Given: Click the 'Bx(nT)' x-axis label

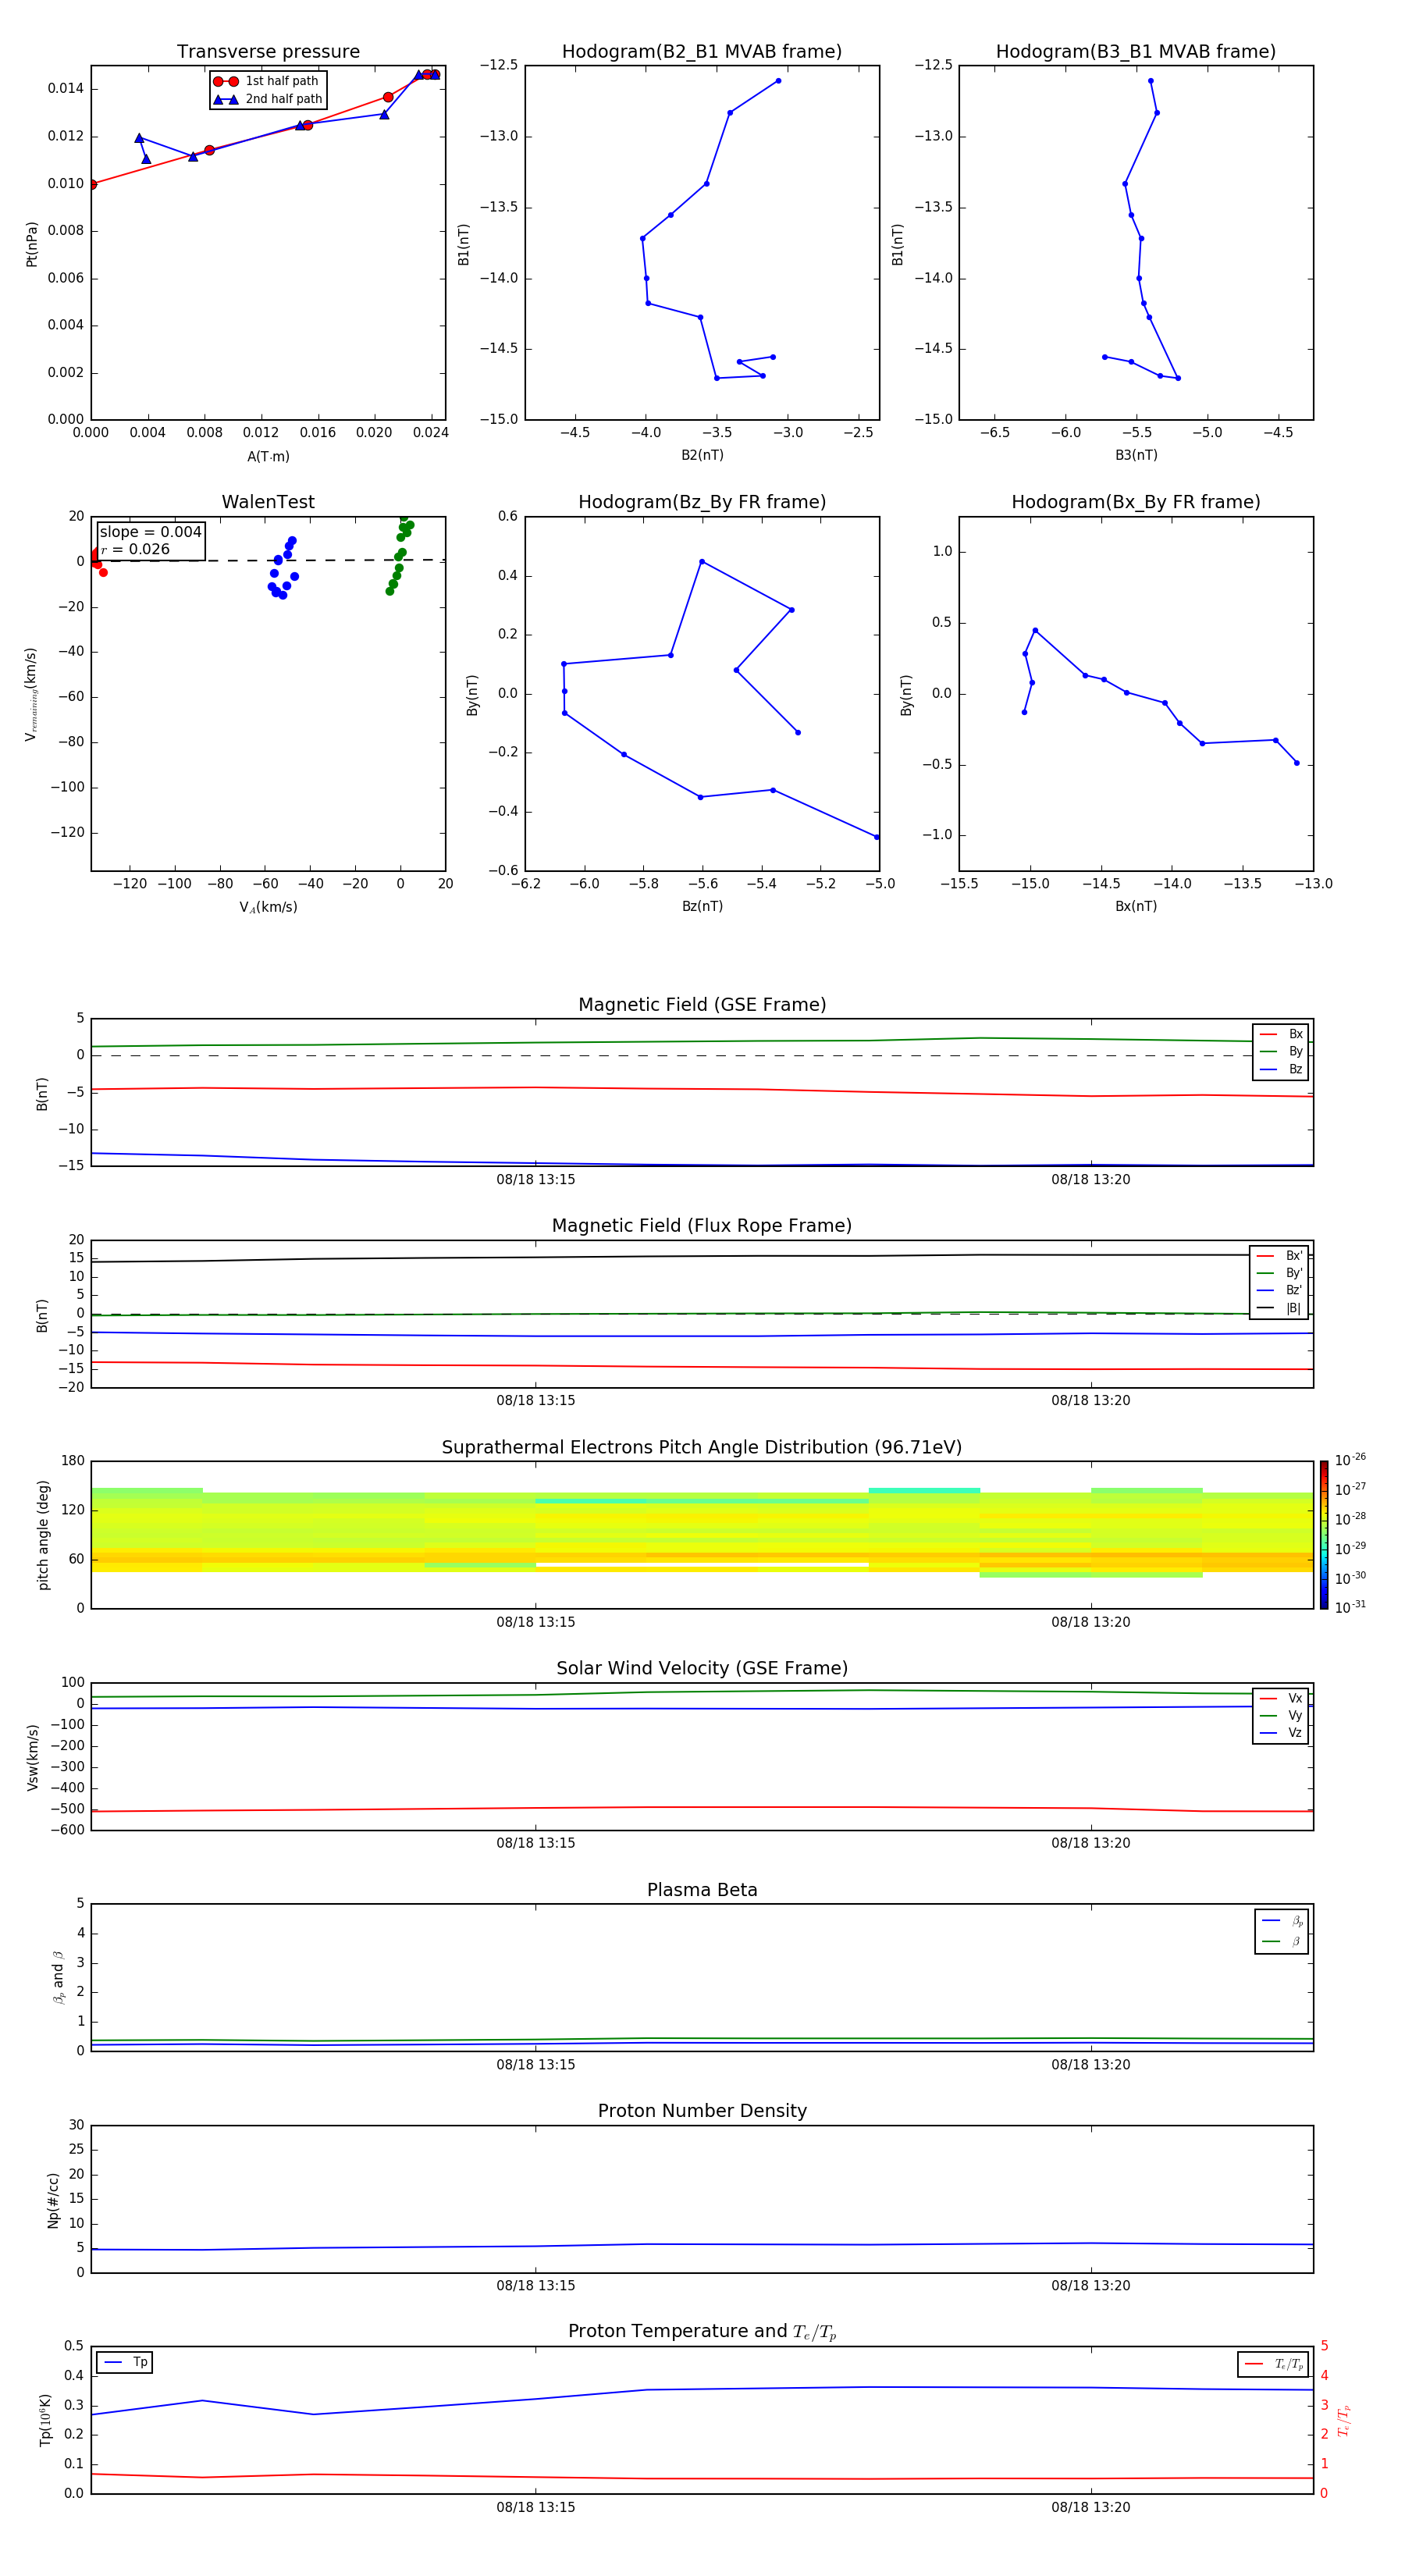Looking at the screenshot, I should pos(1136,907).
